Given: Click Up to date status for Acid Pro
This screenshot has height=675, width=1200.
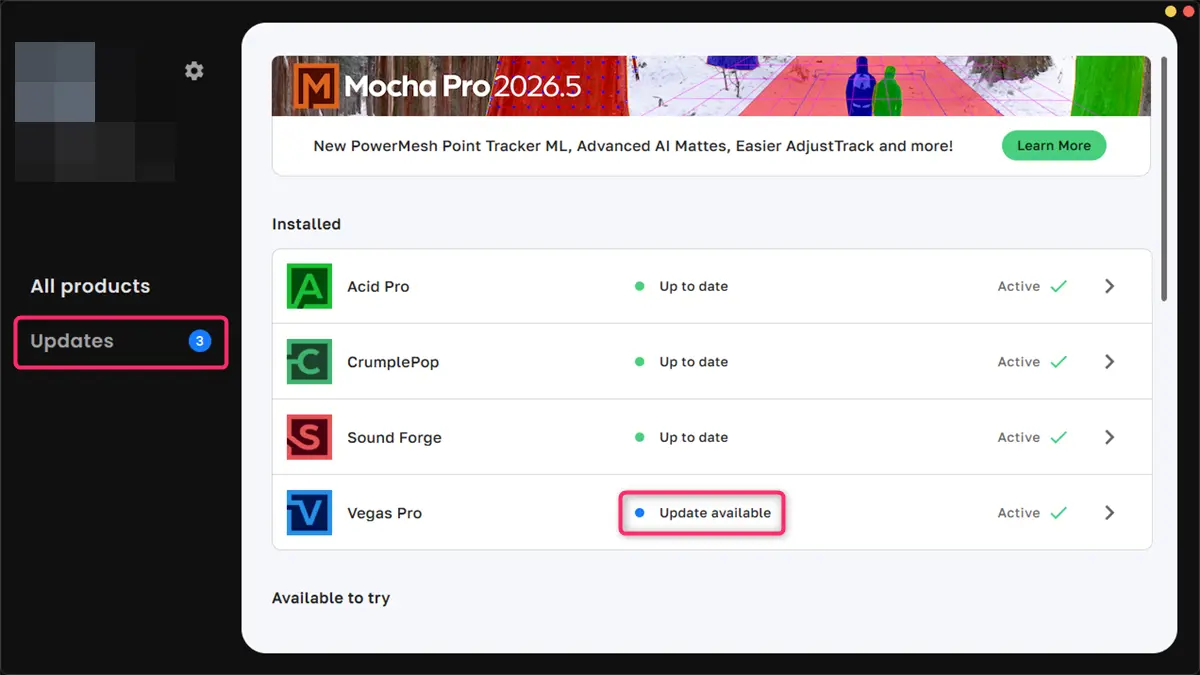Looking at the screenshot, I should (693, 286).
